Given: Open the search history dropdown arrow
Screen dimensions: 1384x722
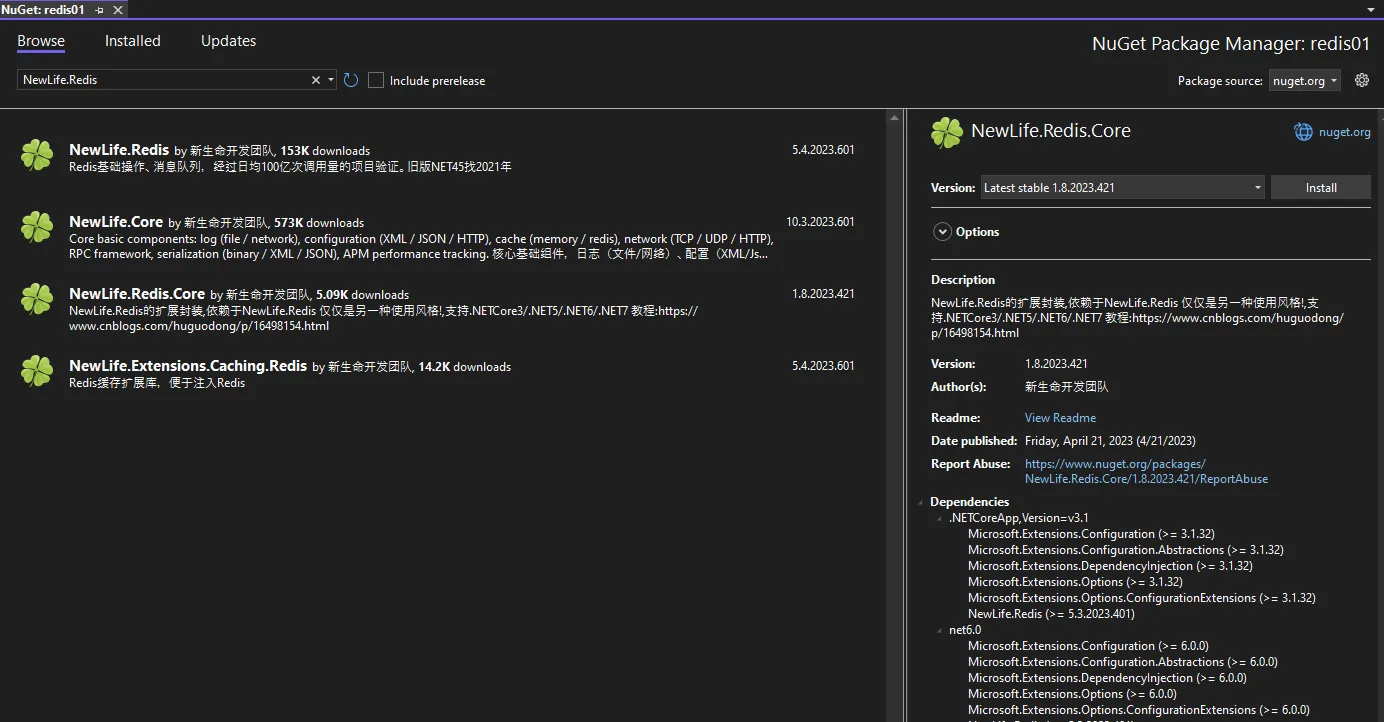Looking at the screenshot, I should pyautogui.click(x=331, y=80).
